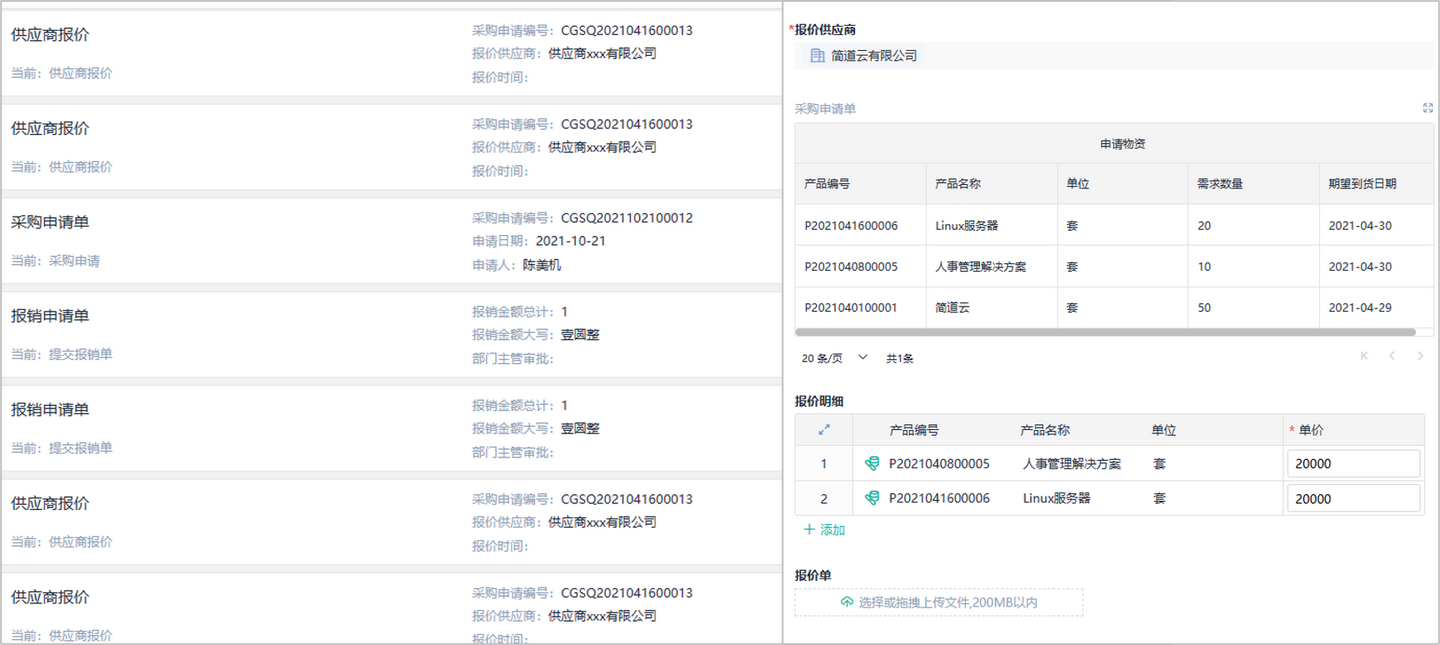Viewport: 1440px width, 645px height.
Task: Click the 单价 input for Linux服务器 row
Action: [1354, 497]
